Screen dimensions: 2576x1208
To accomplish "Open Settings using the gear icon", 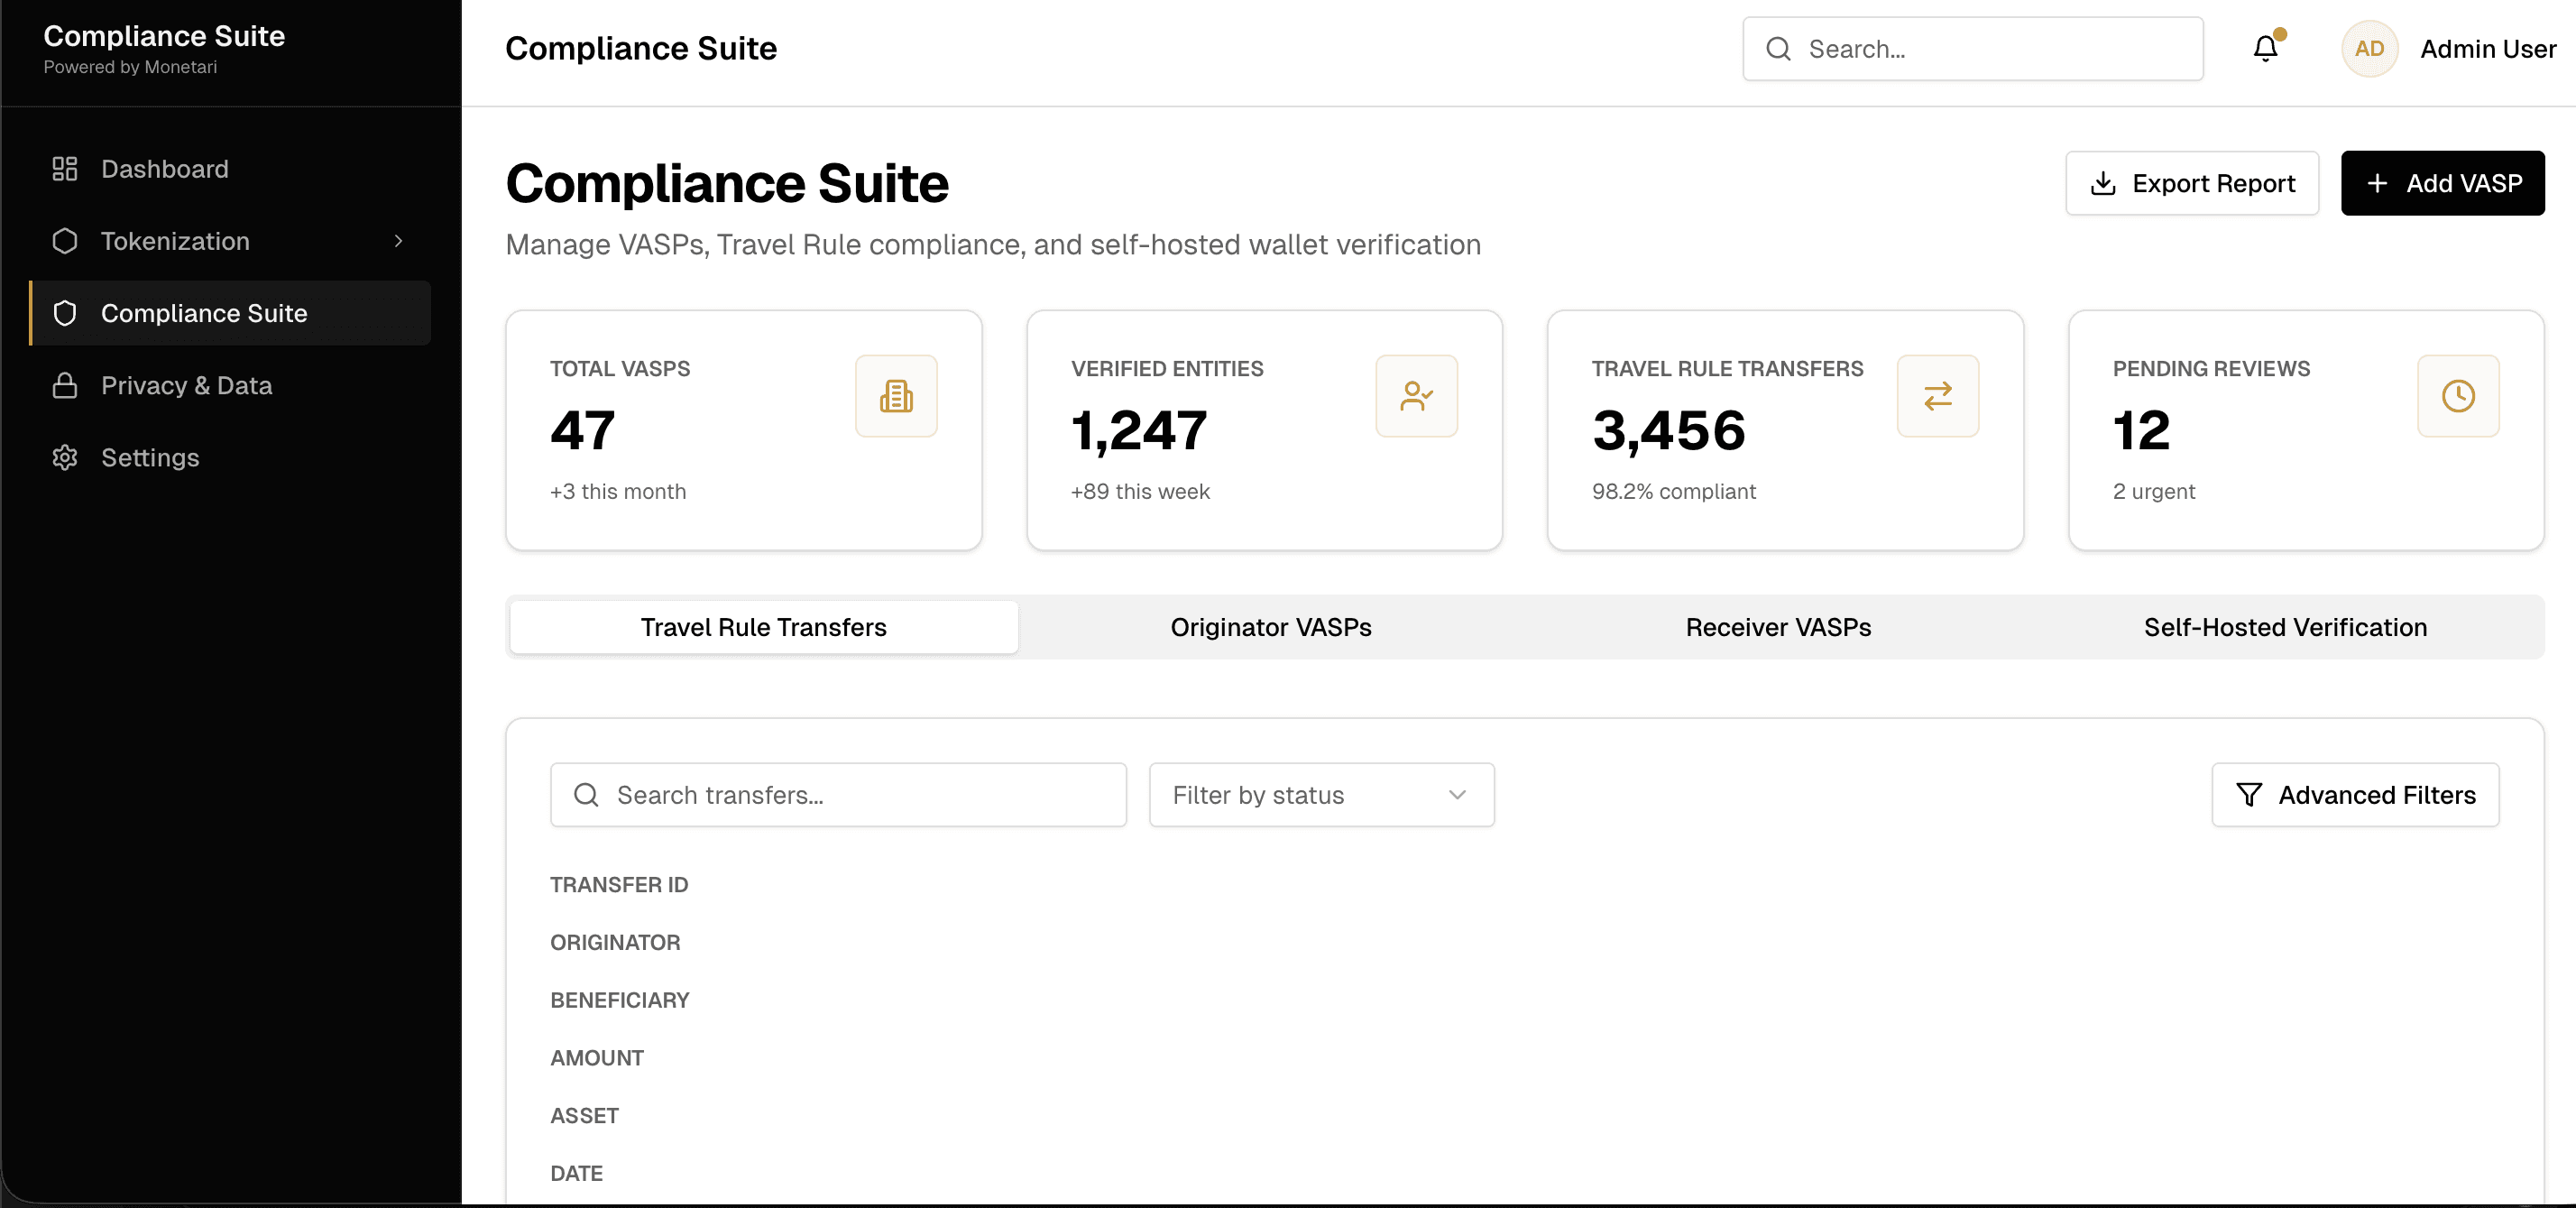I will click(x=64, y=457).
